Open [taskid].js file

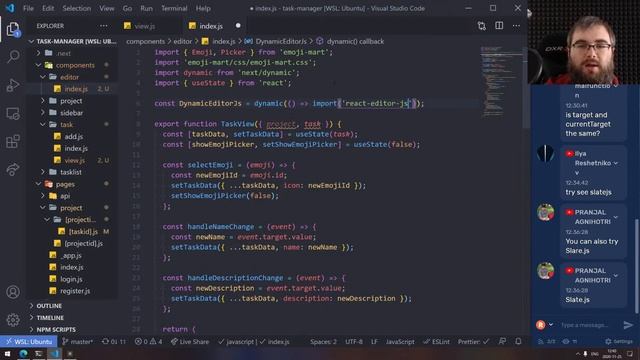83,231
